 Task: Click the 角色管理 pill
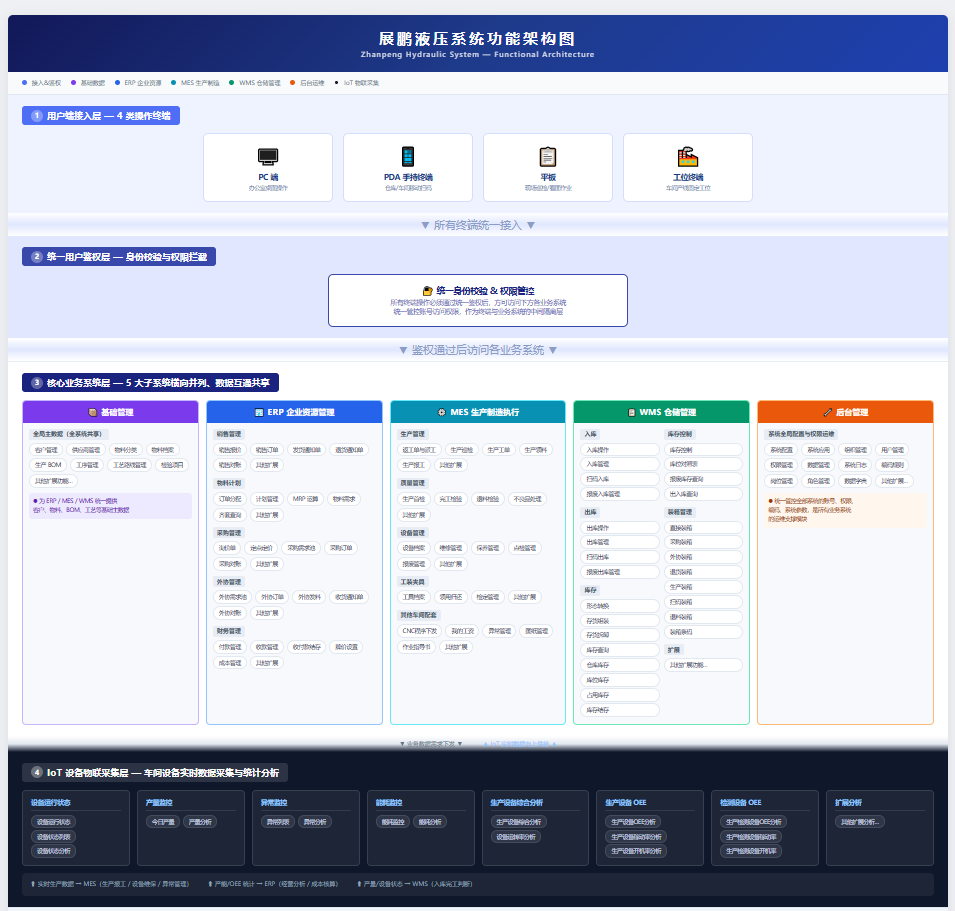[x=819, y=481]
